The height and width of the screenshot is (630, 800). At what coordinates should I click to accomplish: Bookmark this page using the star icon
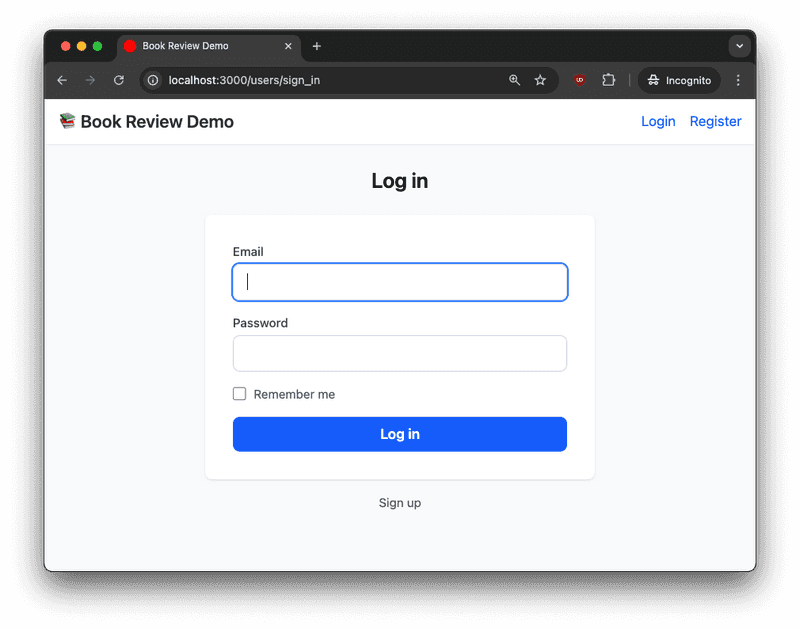pos(540,80)
